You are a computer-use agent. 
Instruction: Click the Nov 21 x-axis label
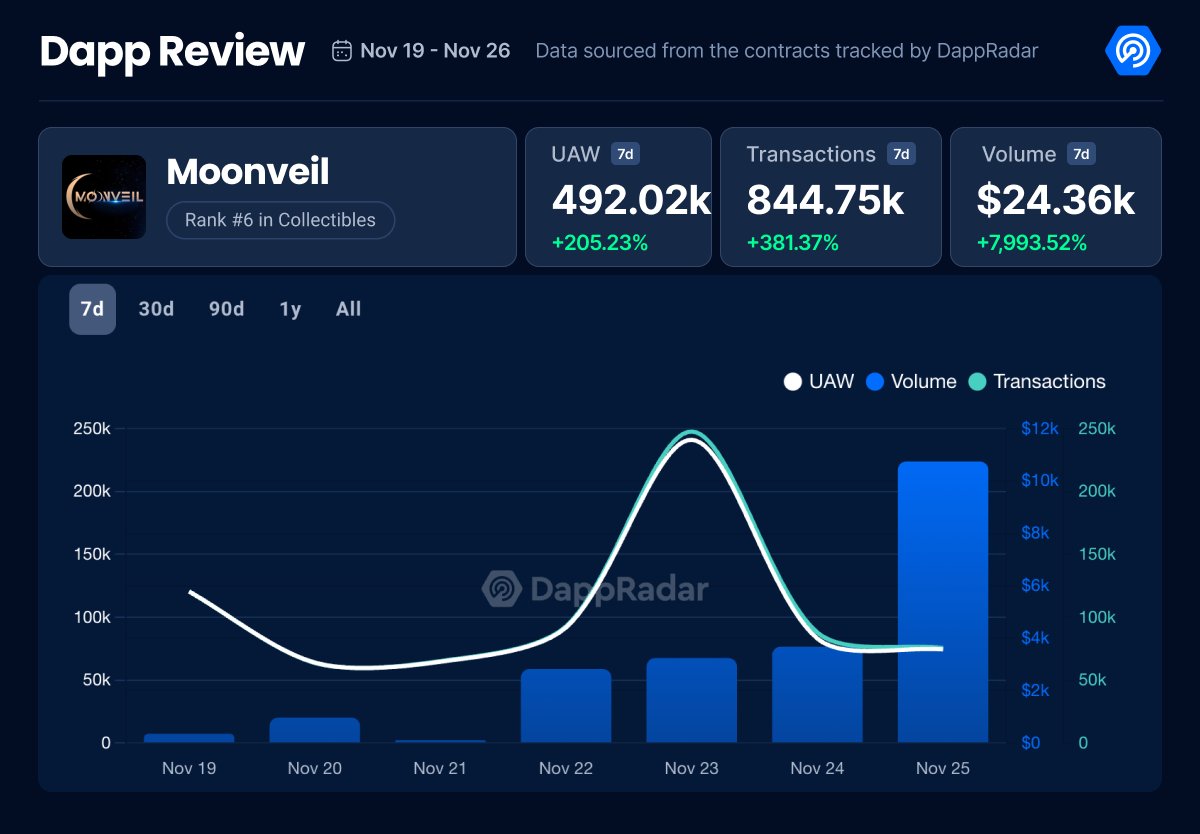point(440,768)
